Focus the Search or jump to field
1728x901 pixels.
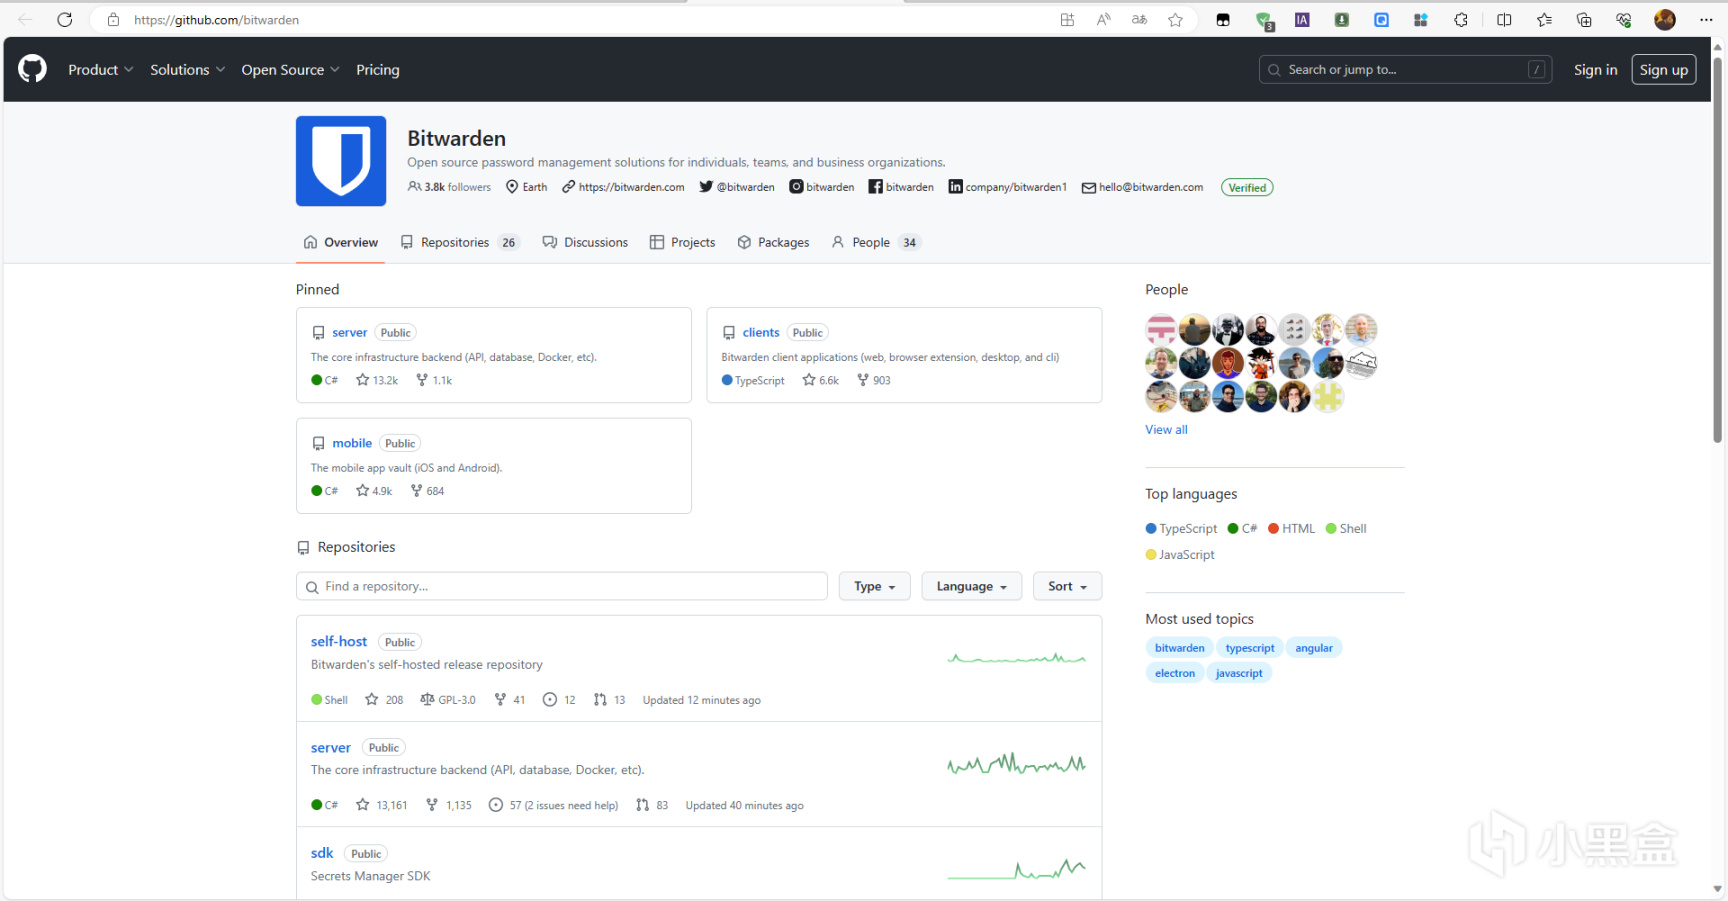pos(1405,70)
